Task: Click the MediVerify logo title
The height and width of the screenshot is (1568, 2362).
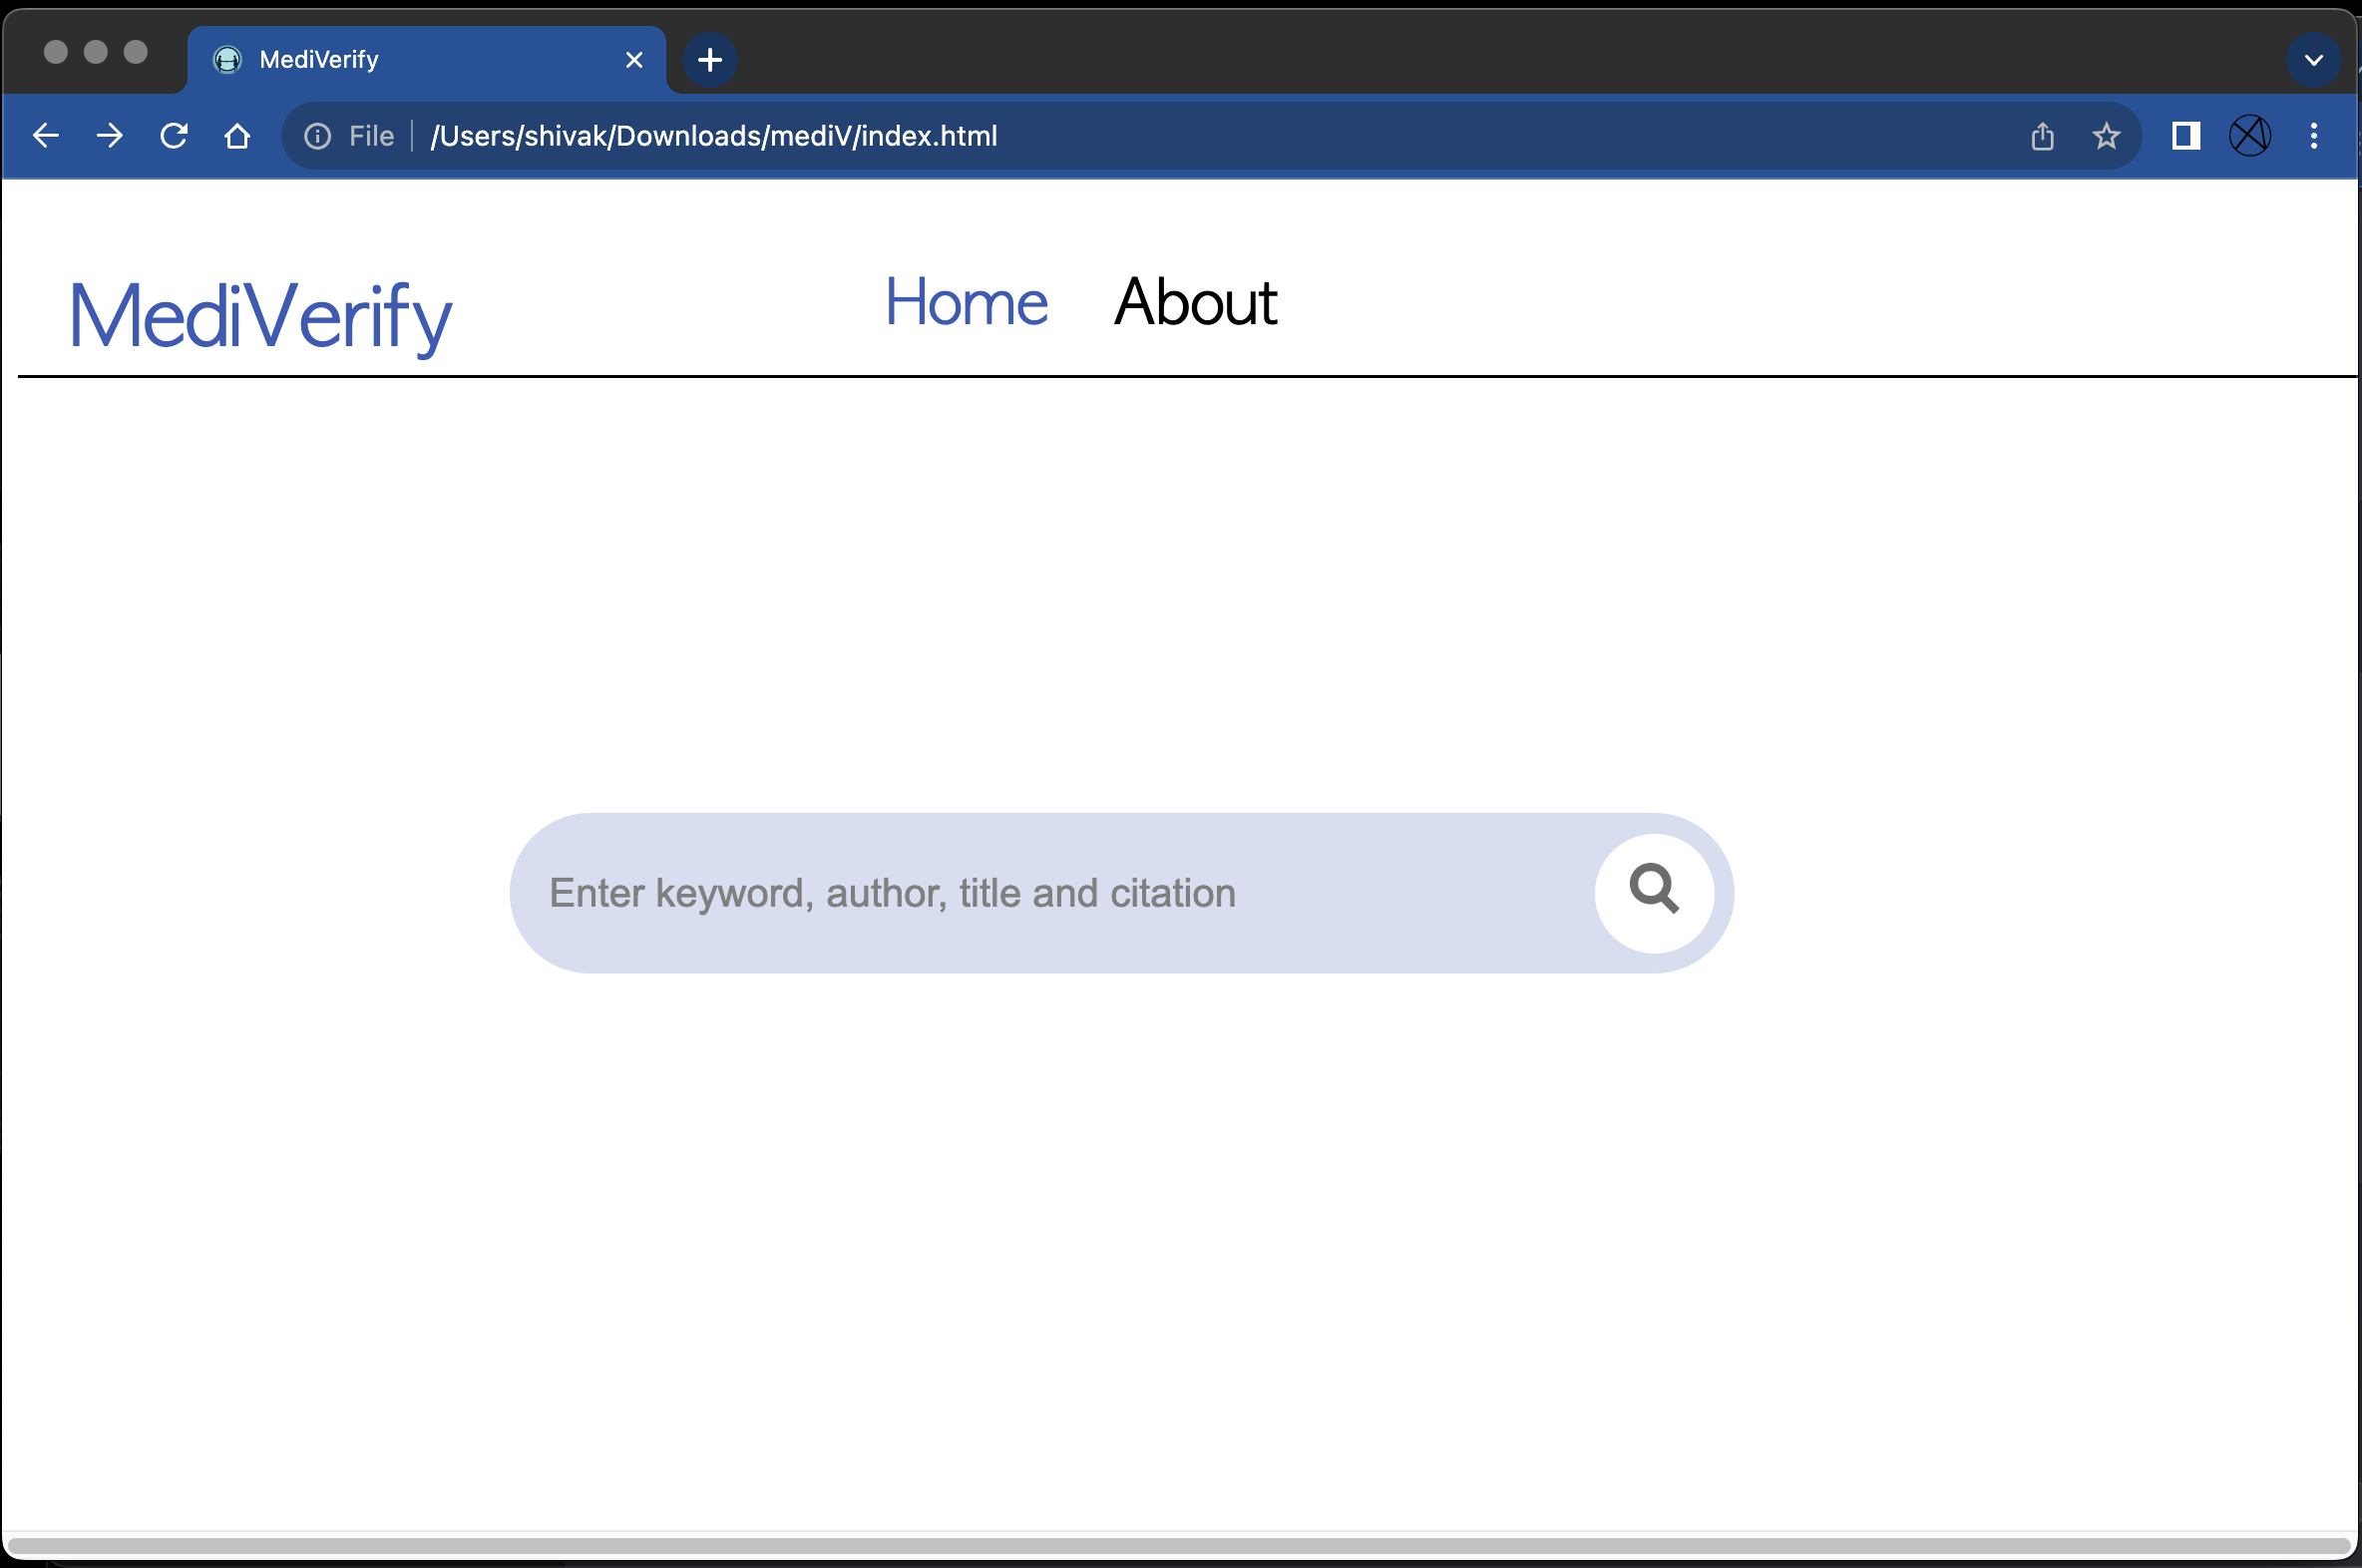Action: [260, 316]
